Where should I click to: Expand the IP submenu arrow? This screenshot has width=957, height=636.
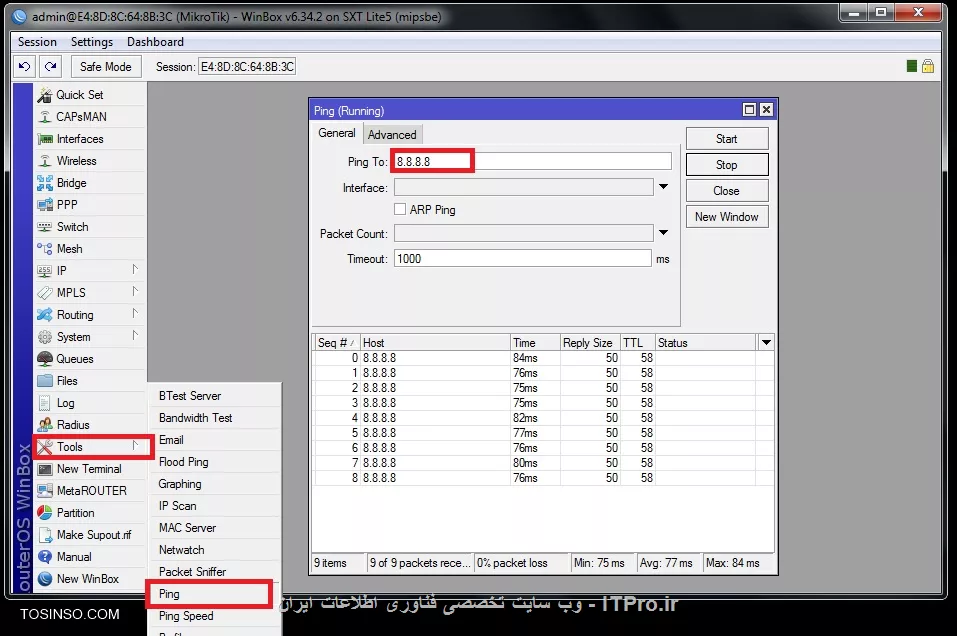coord(135,269)
